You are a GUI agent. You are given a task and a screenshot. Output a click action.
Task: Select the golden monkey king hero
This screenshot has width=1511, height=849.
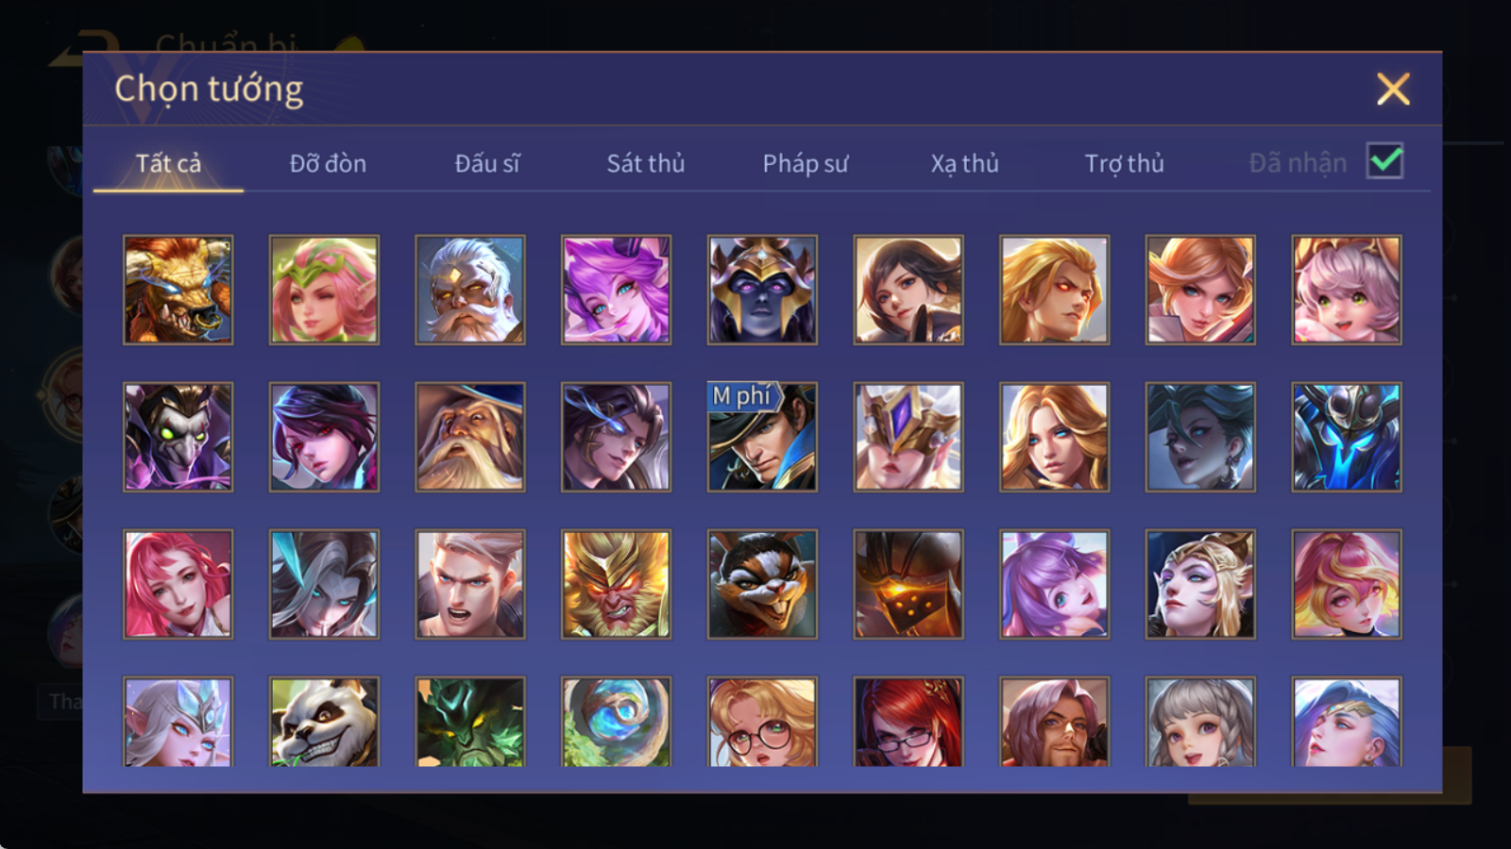[x=616, y=584]
